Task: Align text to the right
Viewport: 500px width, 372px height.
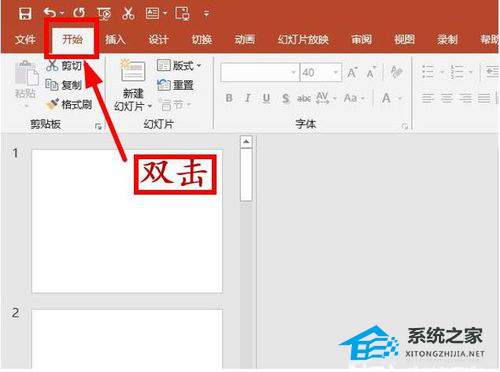Action: tap(465, 98)
